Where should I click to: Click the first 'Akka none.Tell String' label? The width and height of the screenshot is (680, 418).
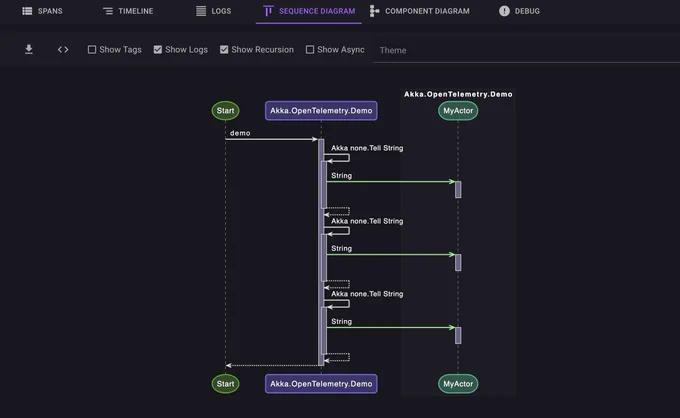[367, 148]
